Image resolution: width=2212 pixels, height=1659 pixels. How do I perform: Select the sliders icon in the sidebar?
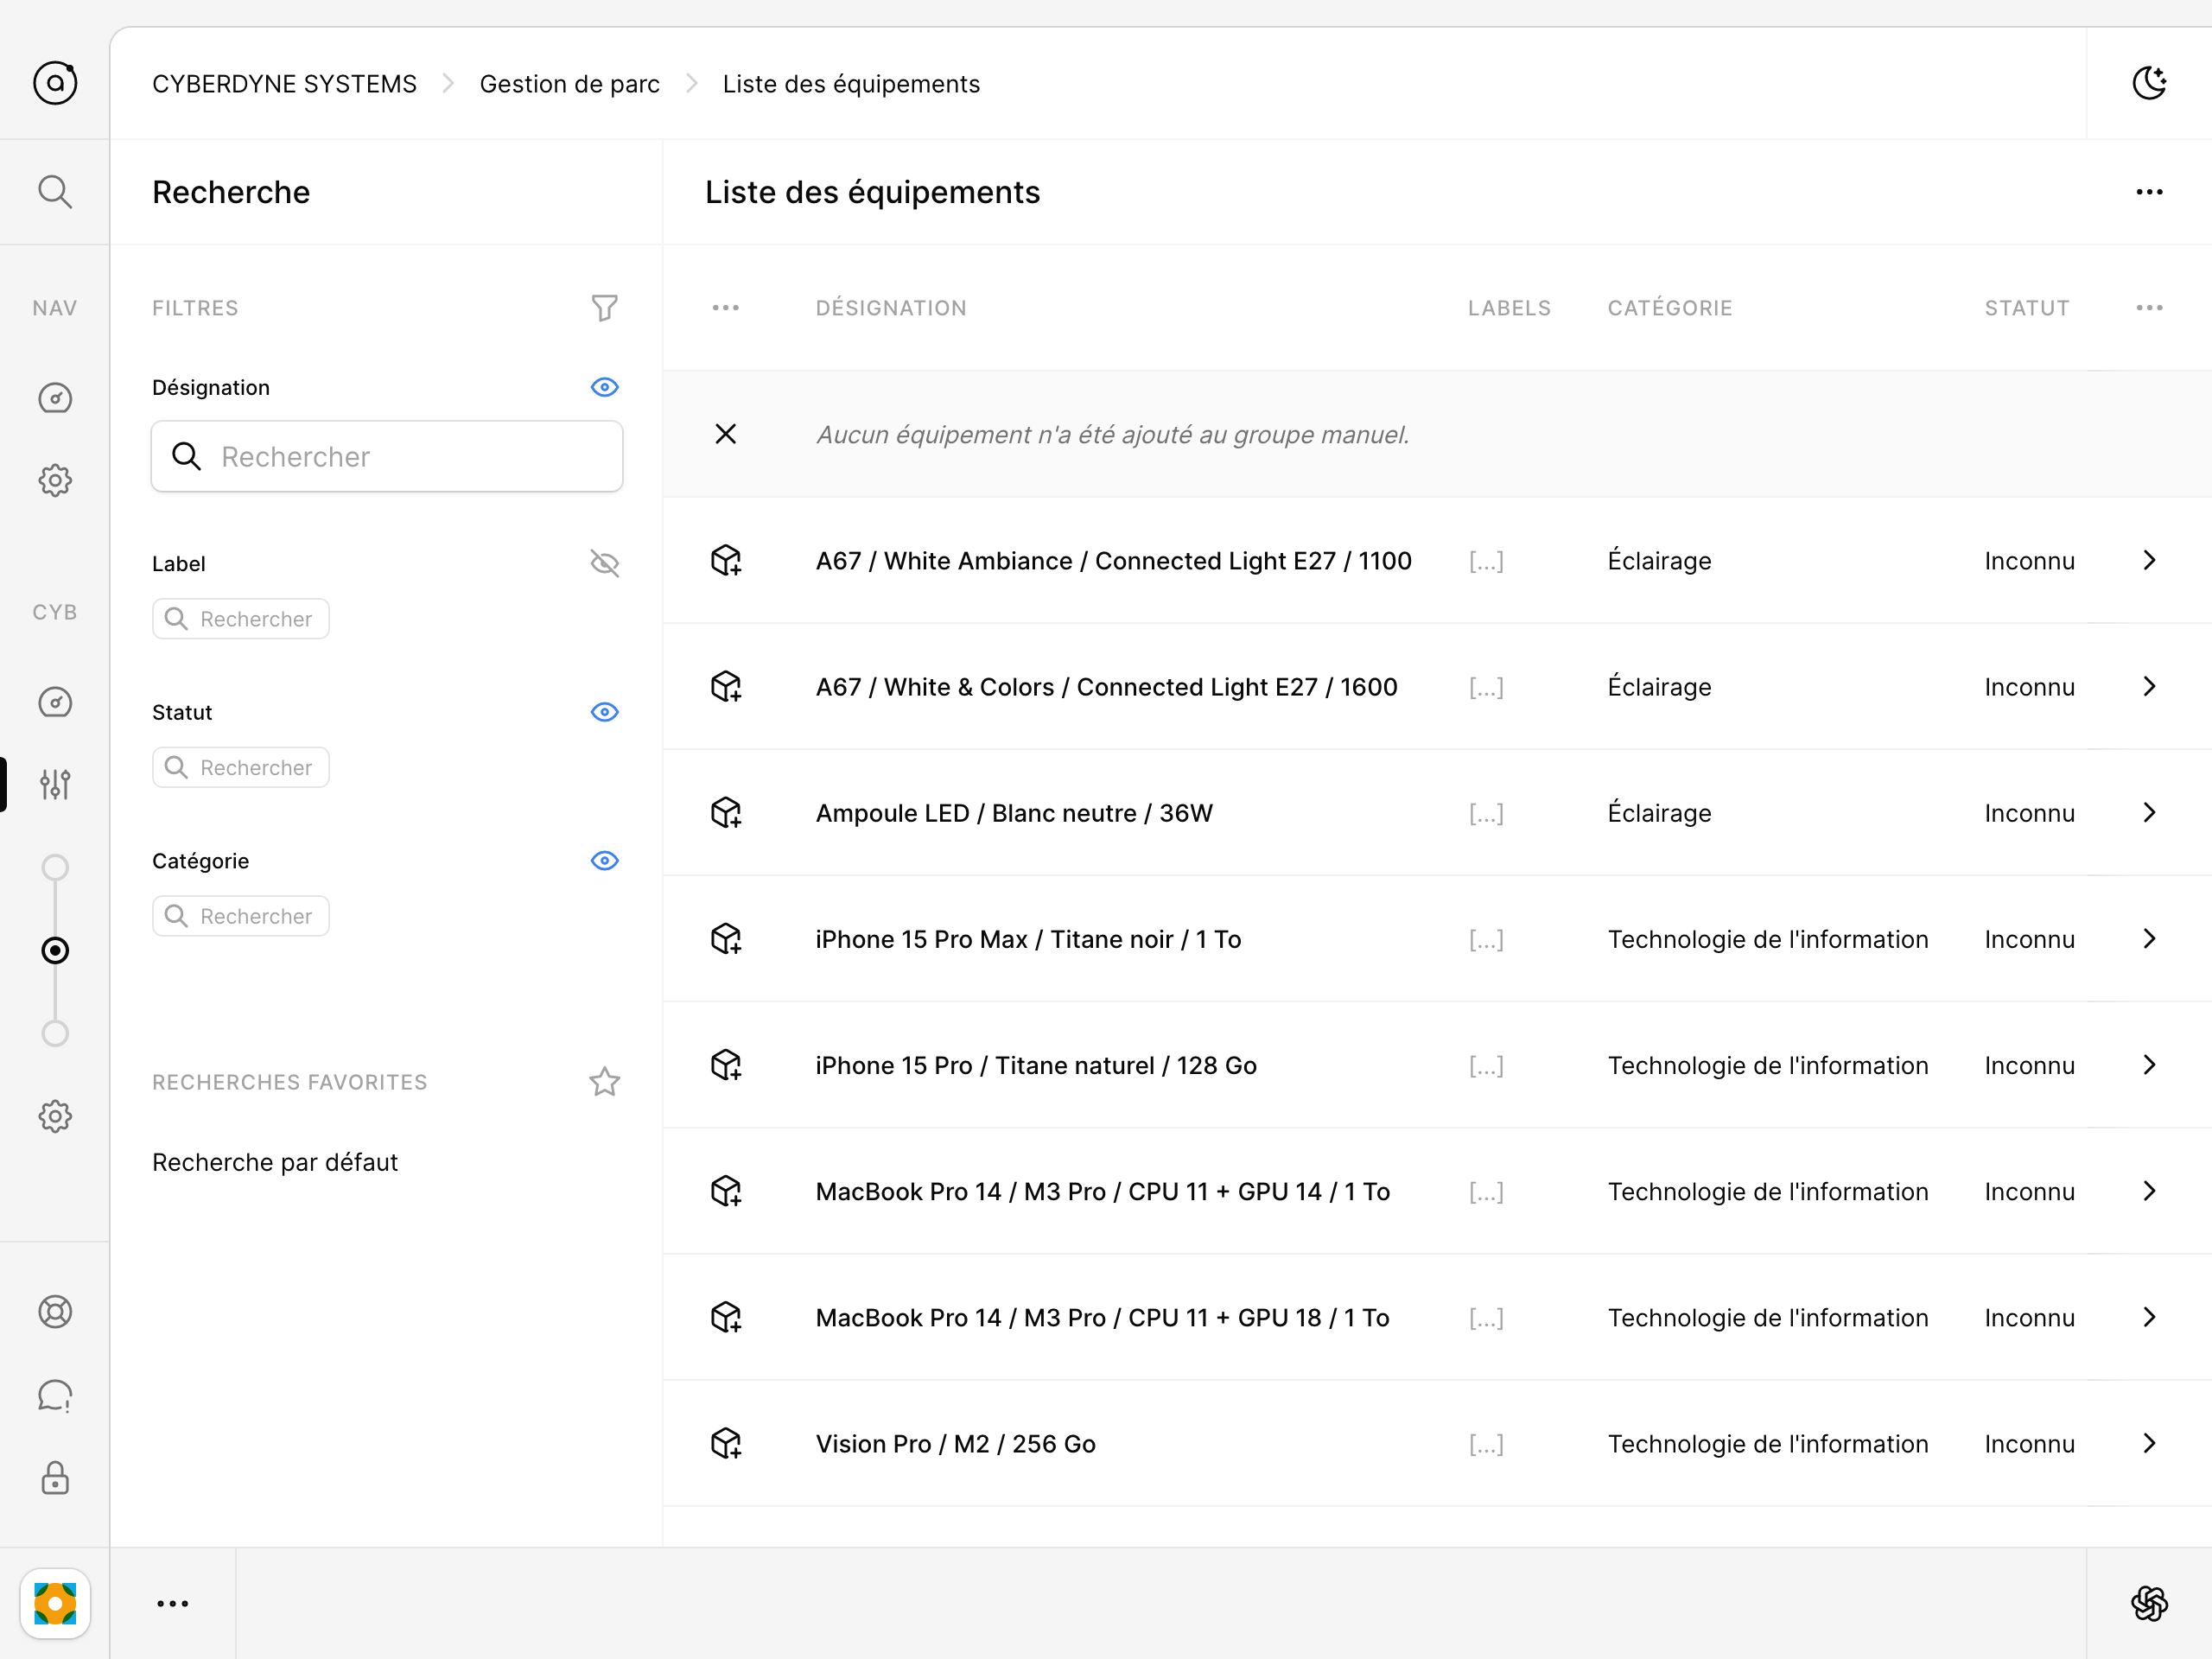point(55,785)
